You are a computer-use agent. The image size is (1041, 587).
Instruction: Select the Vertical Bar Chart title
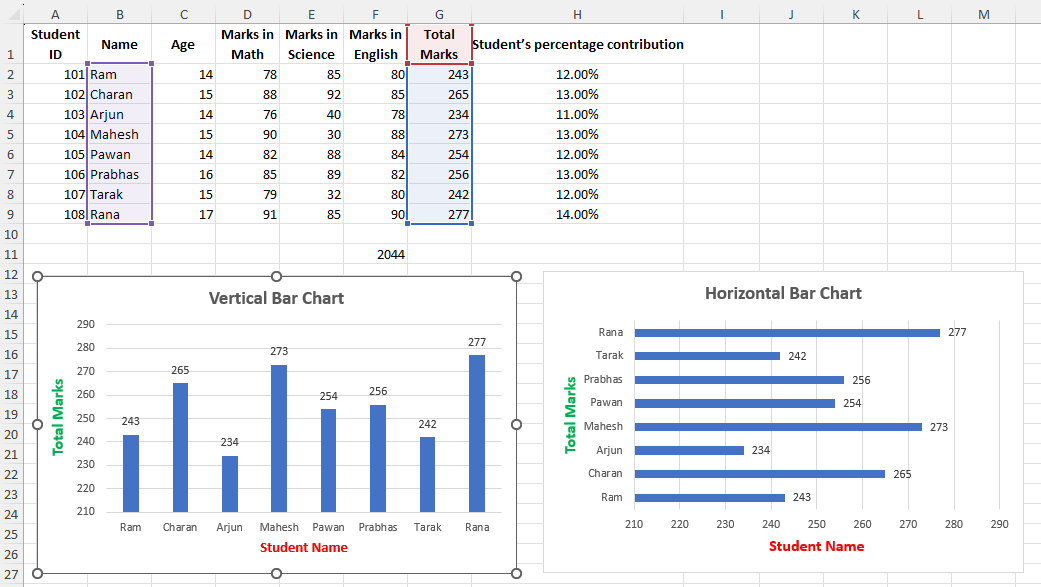276,298
